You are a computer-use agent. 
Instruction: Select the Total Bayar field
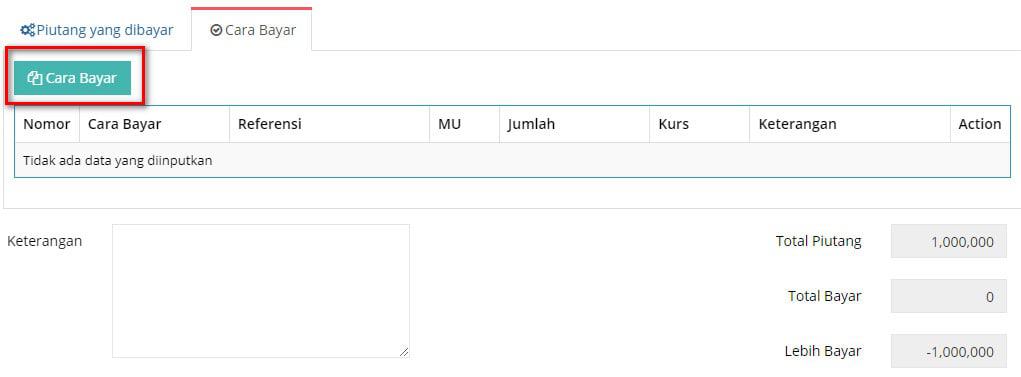click(949, 296)
